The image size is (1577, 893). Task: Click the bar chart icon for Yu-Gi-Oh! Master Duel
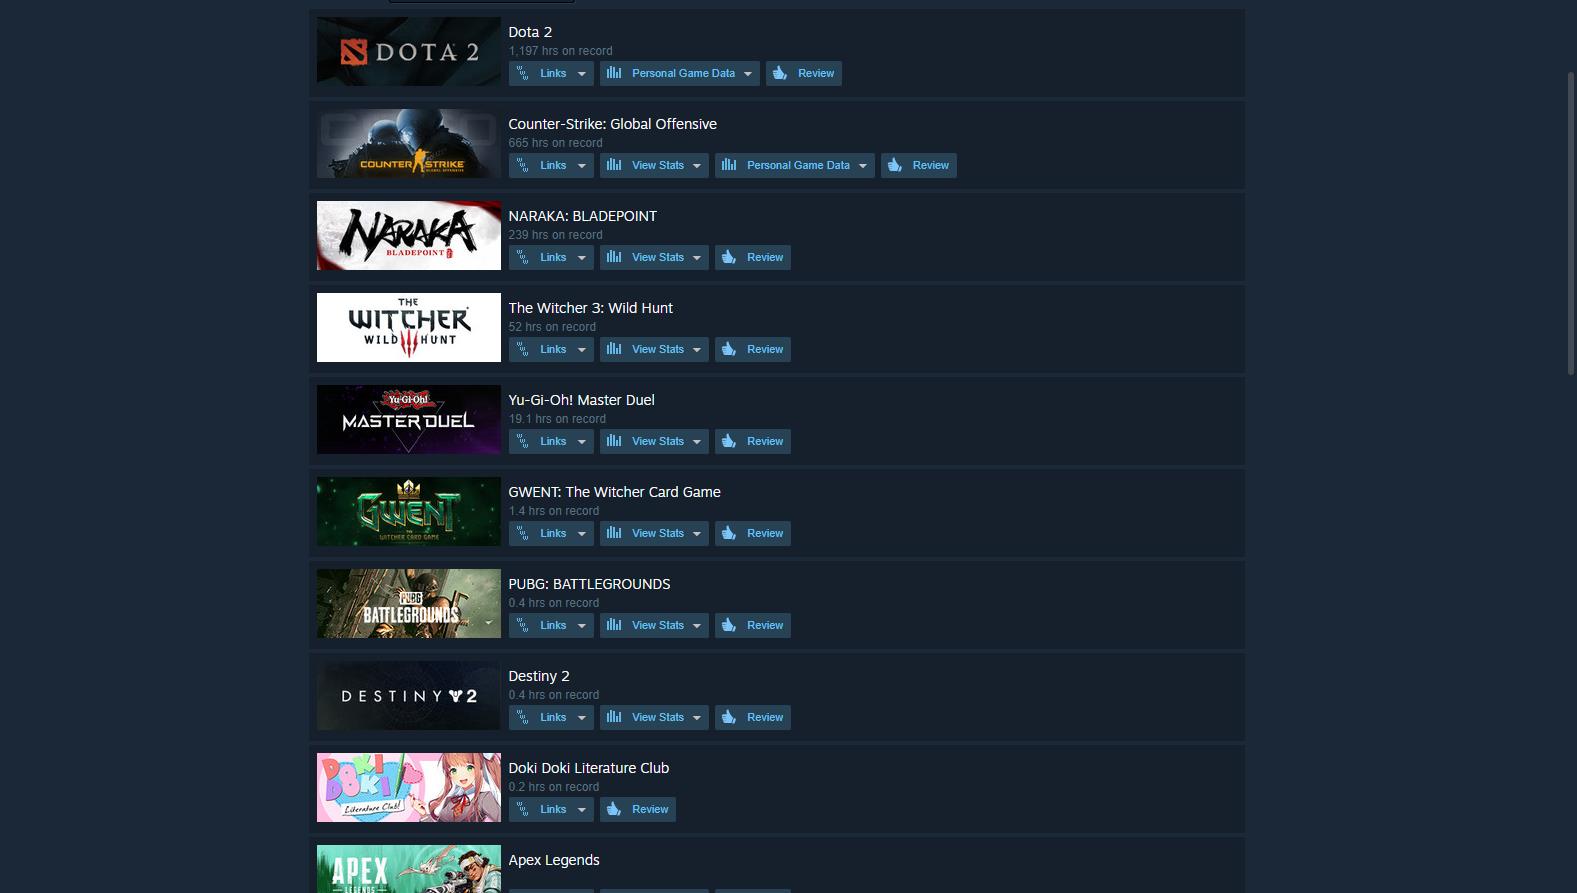coord(614,441)
